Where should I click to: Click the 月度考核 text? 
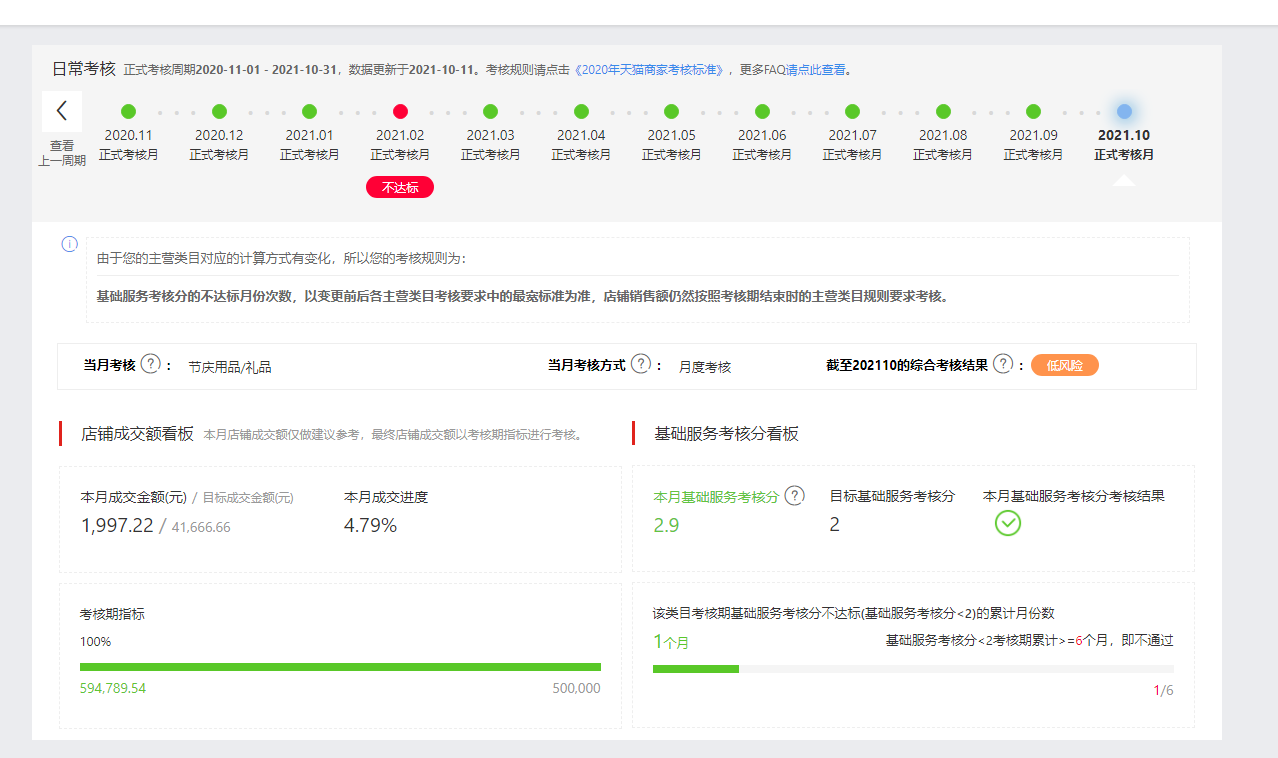tap(705, 367)
